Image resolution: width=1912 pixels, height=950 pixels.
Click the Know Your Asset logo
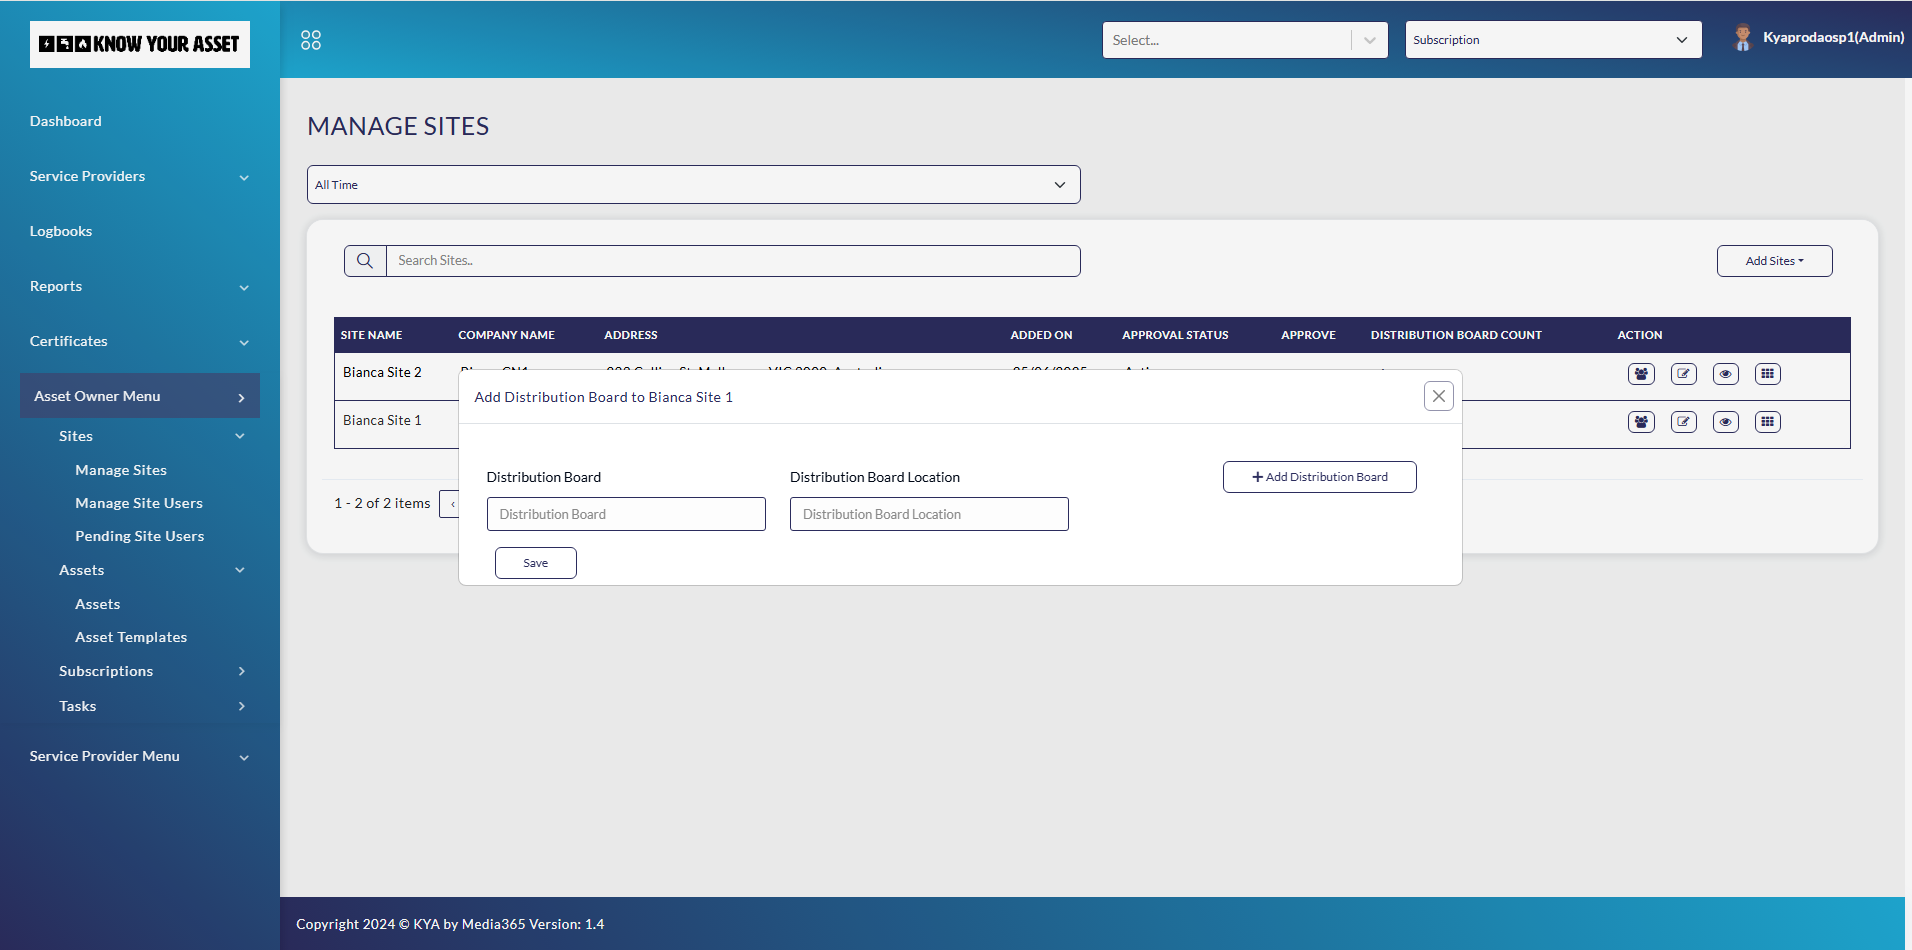pos(140,44)
